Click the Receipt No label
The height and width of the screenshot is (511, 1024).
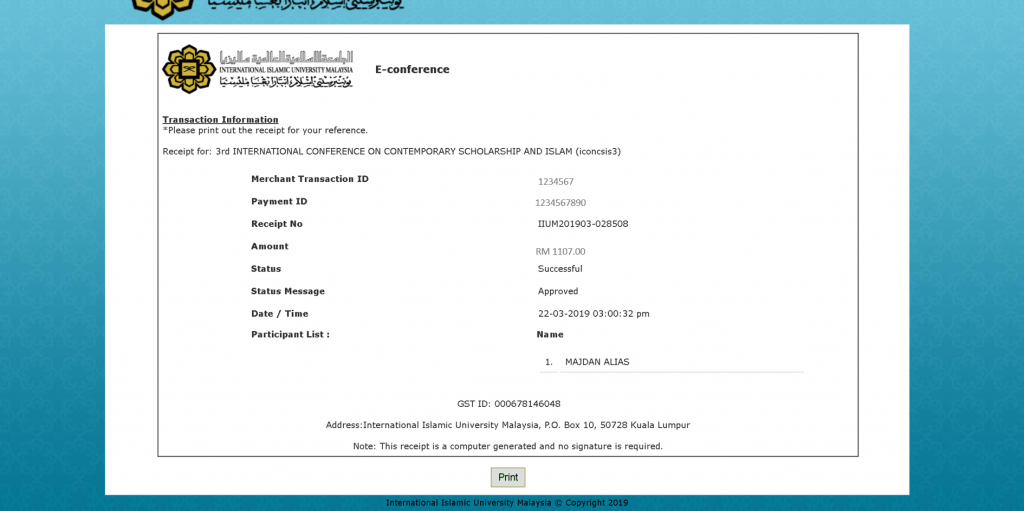[277, 223]
